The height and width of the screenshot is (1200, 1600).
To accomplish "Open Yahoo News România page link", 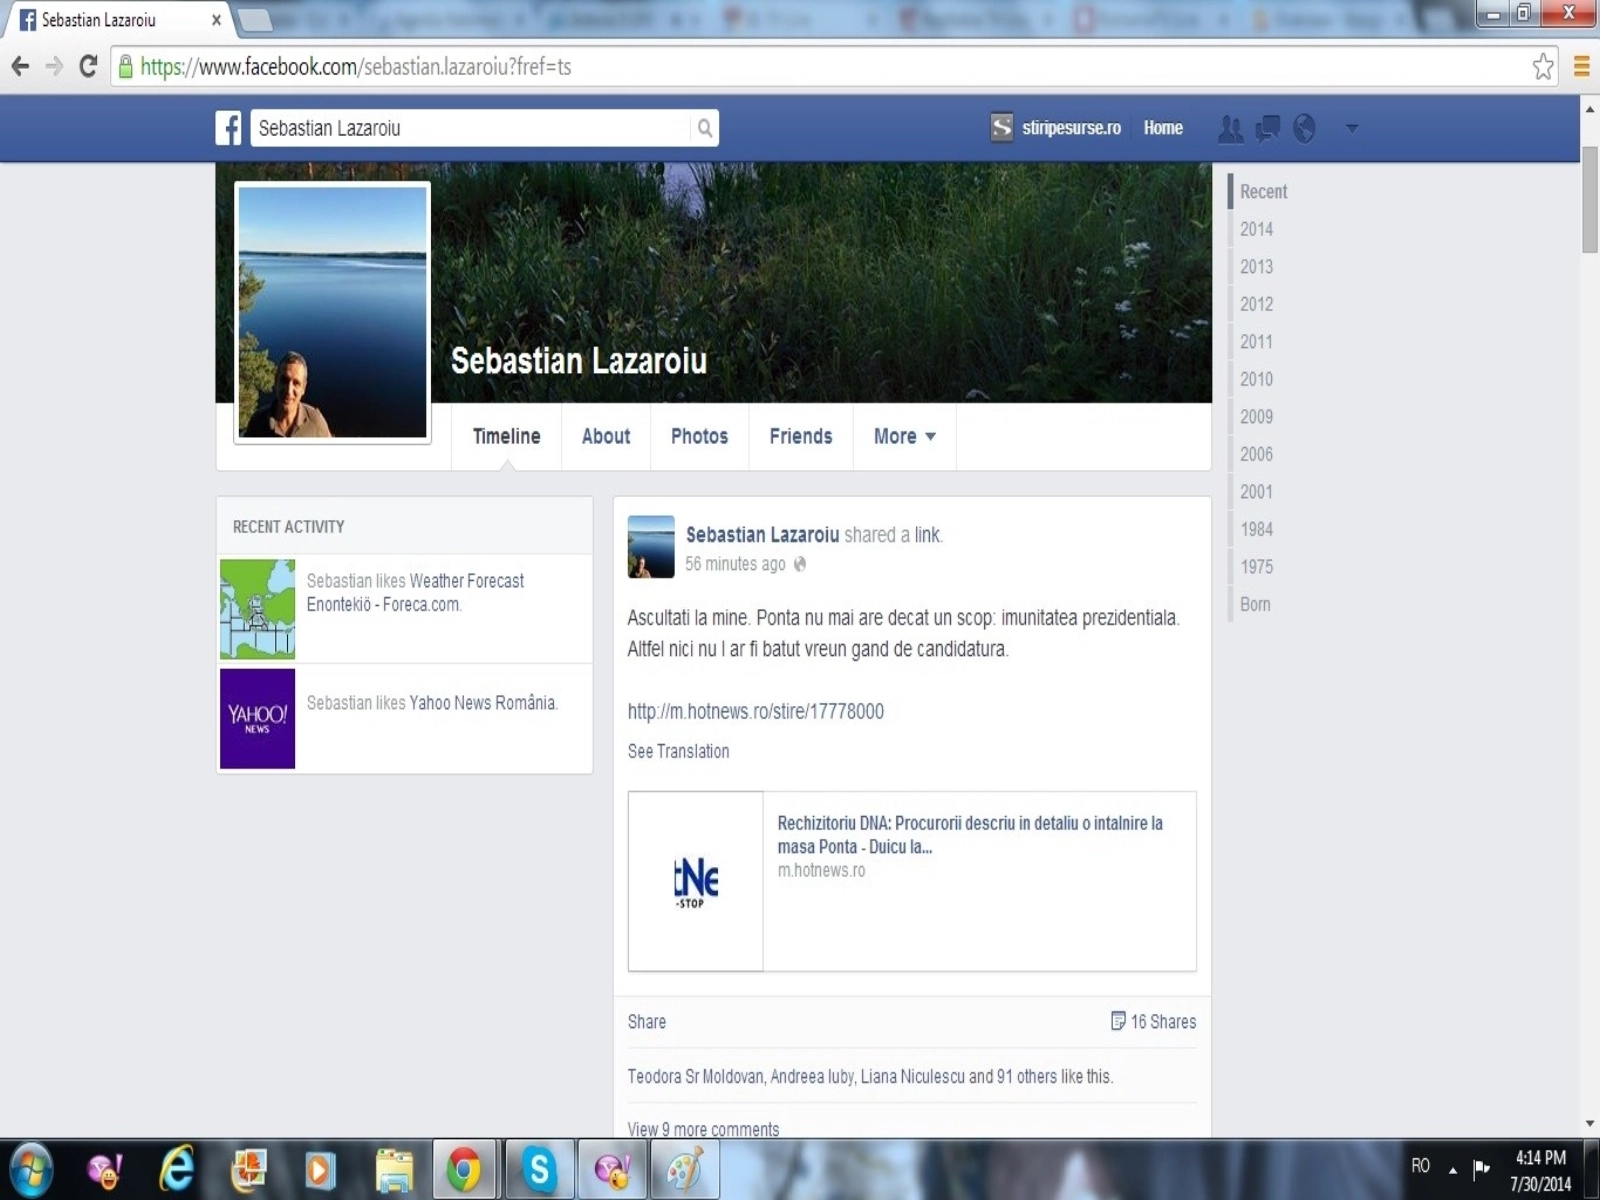I will tap(482, 703).
